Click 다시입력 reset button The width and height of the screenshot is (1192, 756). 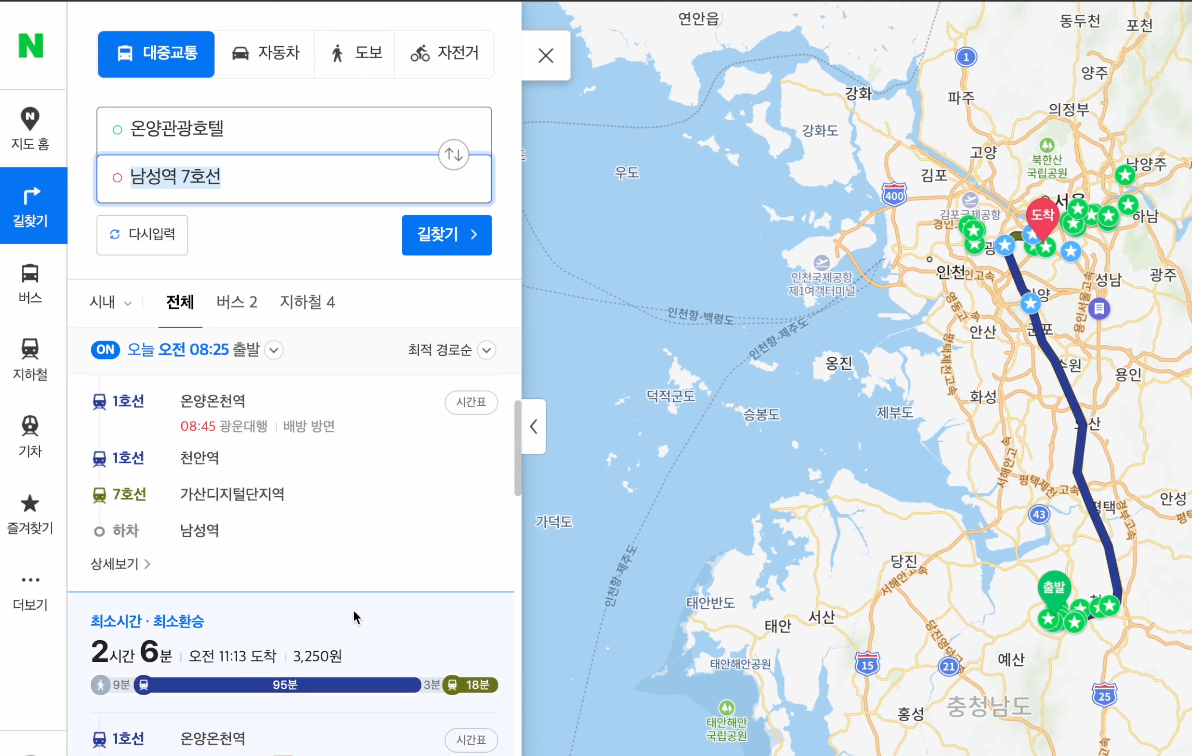(142, 234)
